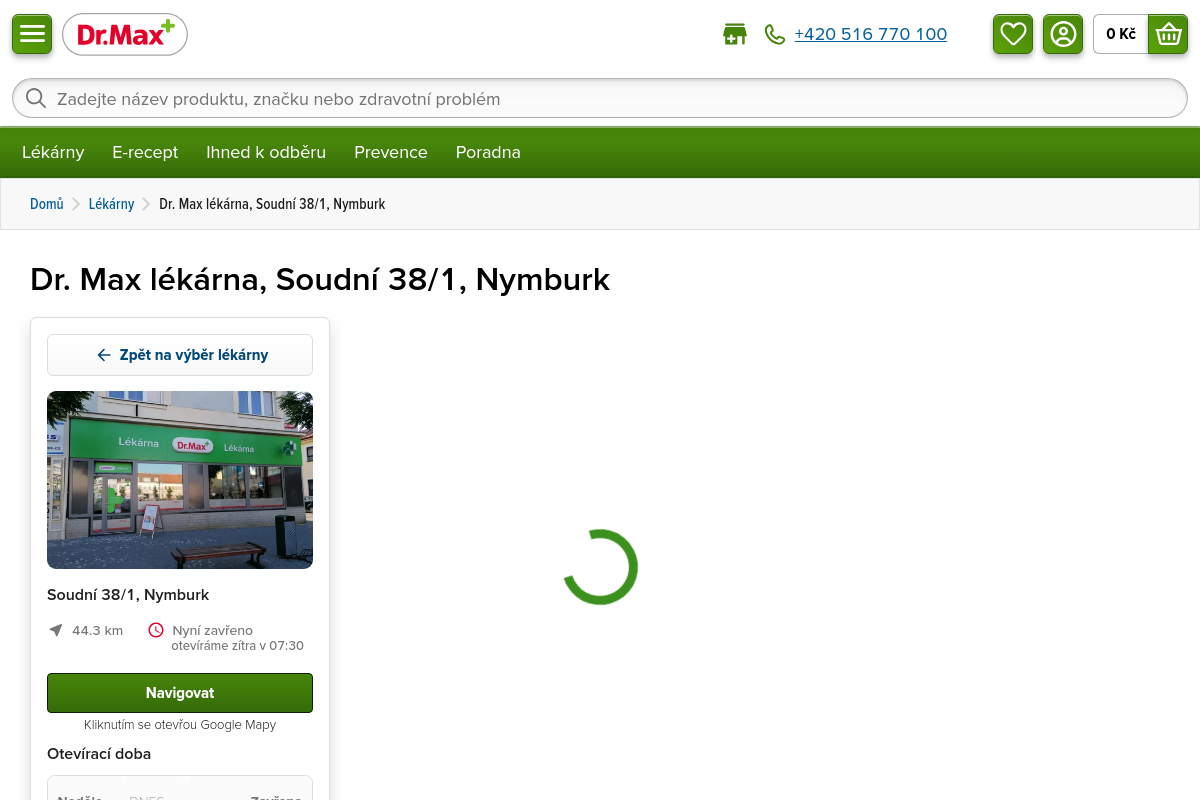This screenshot has width=1200, height=800.
Task: Go to the Dr.Max logo homepage
Action: click(125, 35)
